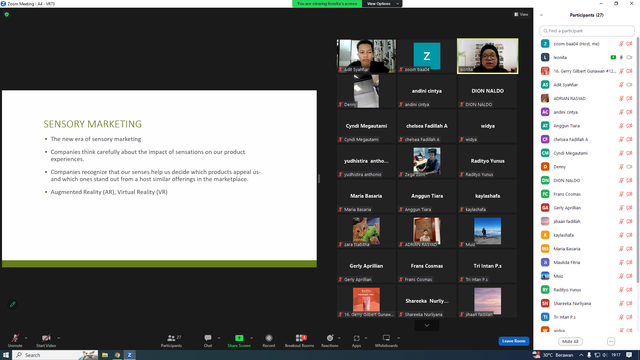Viewport: 640px width, 360px height.
Task: Click video-off icon for DION NALDO
Action: tap(629, 180)
